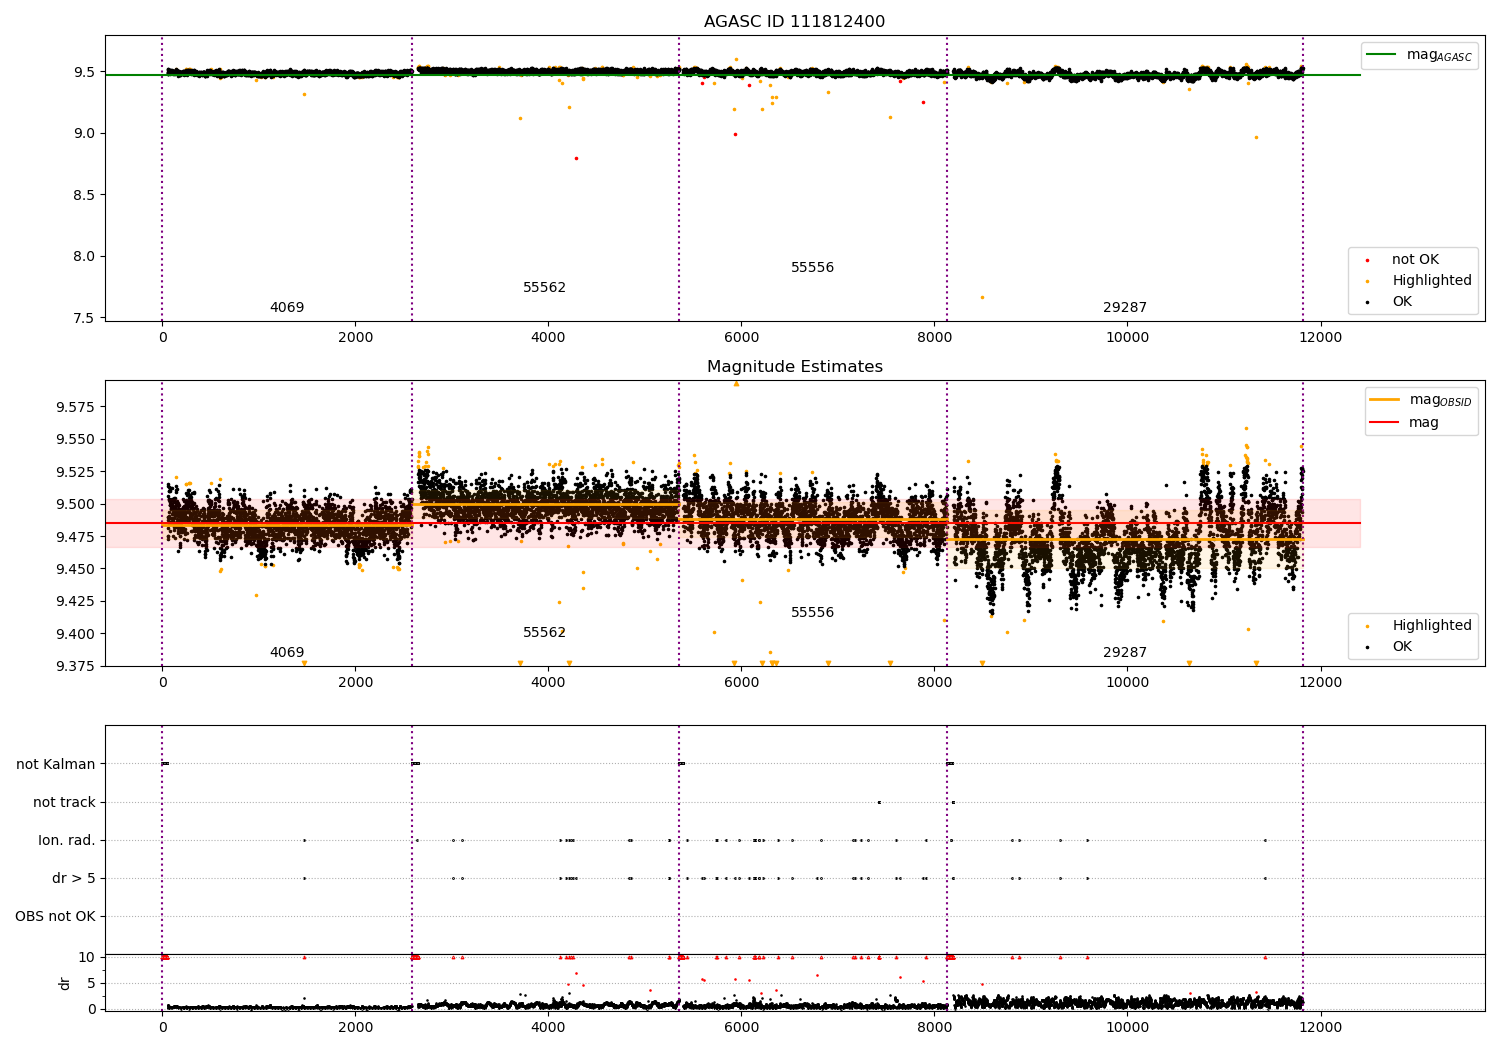Click 'OK' in the middle plot legend

pos(1402,647)
